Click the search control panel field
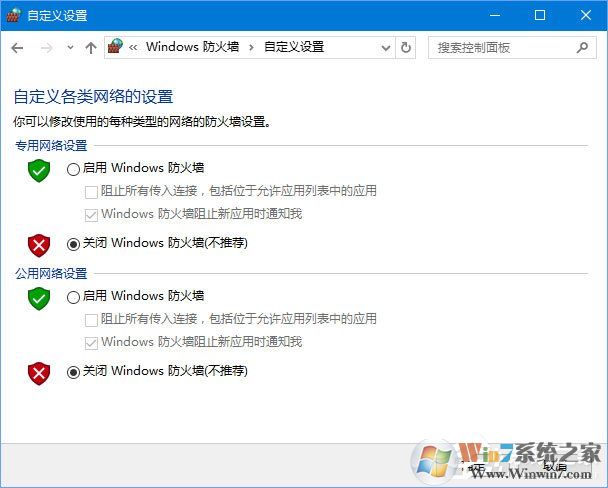The width and height of the screenshot is (608, 488). tap(512, 48)
